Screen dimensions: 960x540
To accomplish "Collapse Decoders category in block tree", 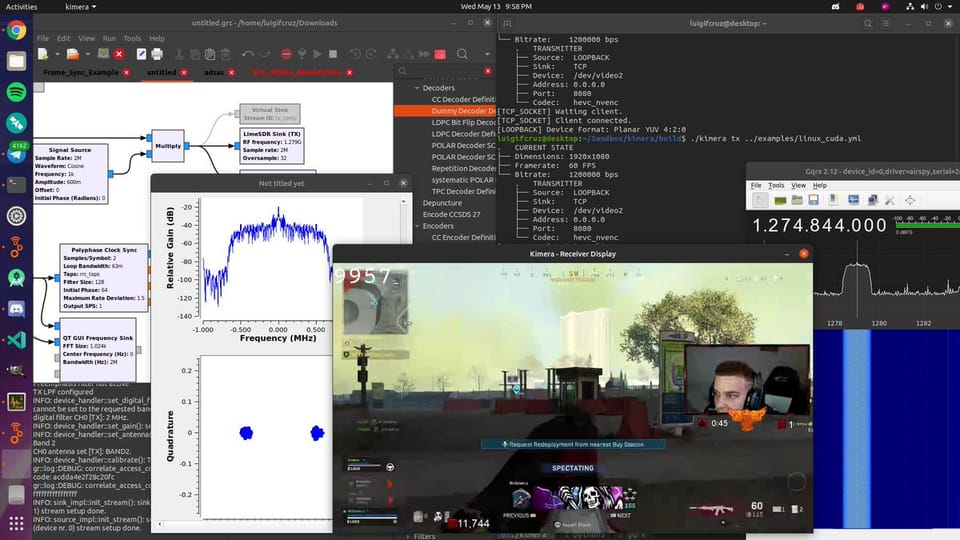I will tap(417, 88).
